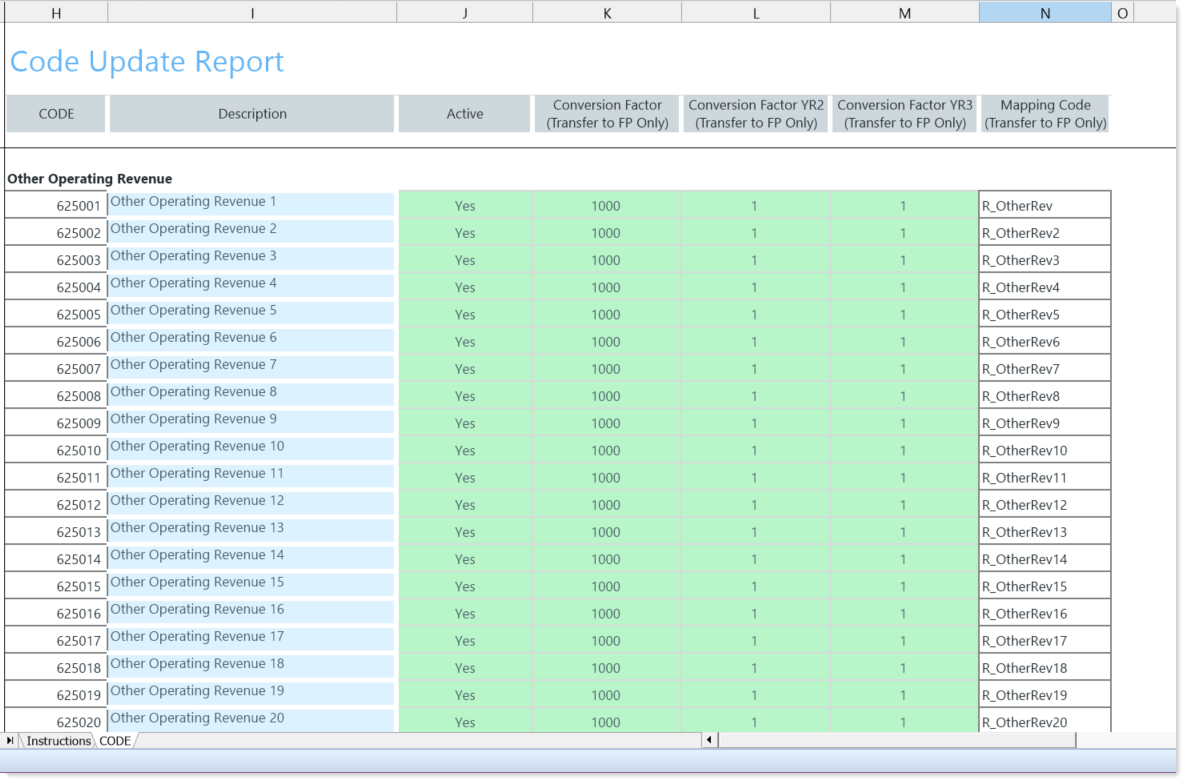The height and width of the screenshot is (783, 1186).
Task: Click Conversion Factor YR3 cell for 625018
Action: (904, 668)
